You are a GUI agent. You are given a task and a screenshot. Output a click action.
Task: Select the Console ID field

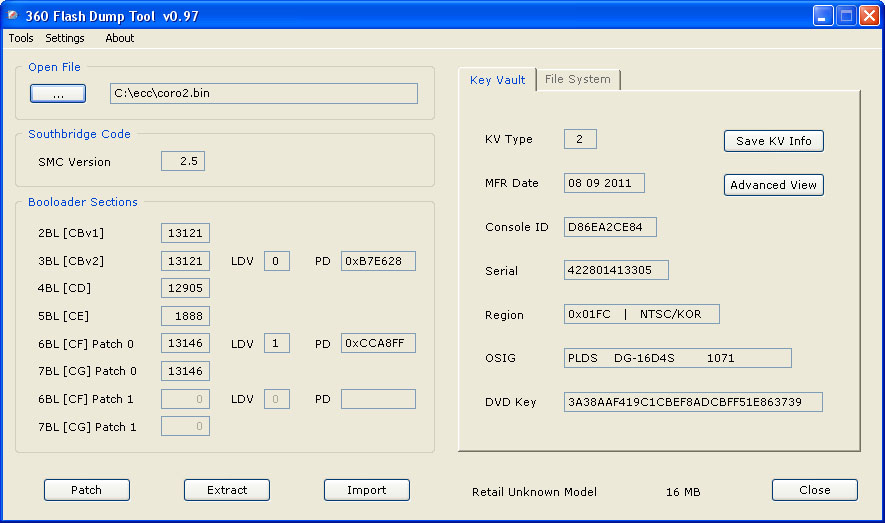click(x=610, y=227)
